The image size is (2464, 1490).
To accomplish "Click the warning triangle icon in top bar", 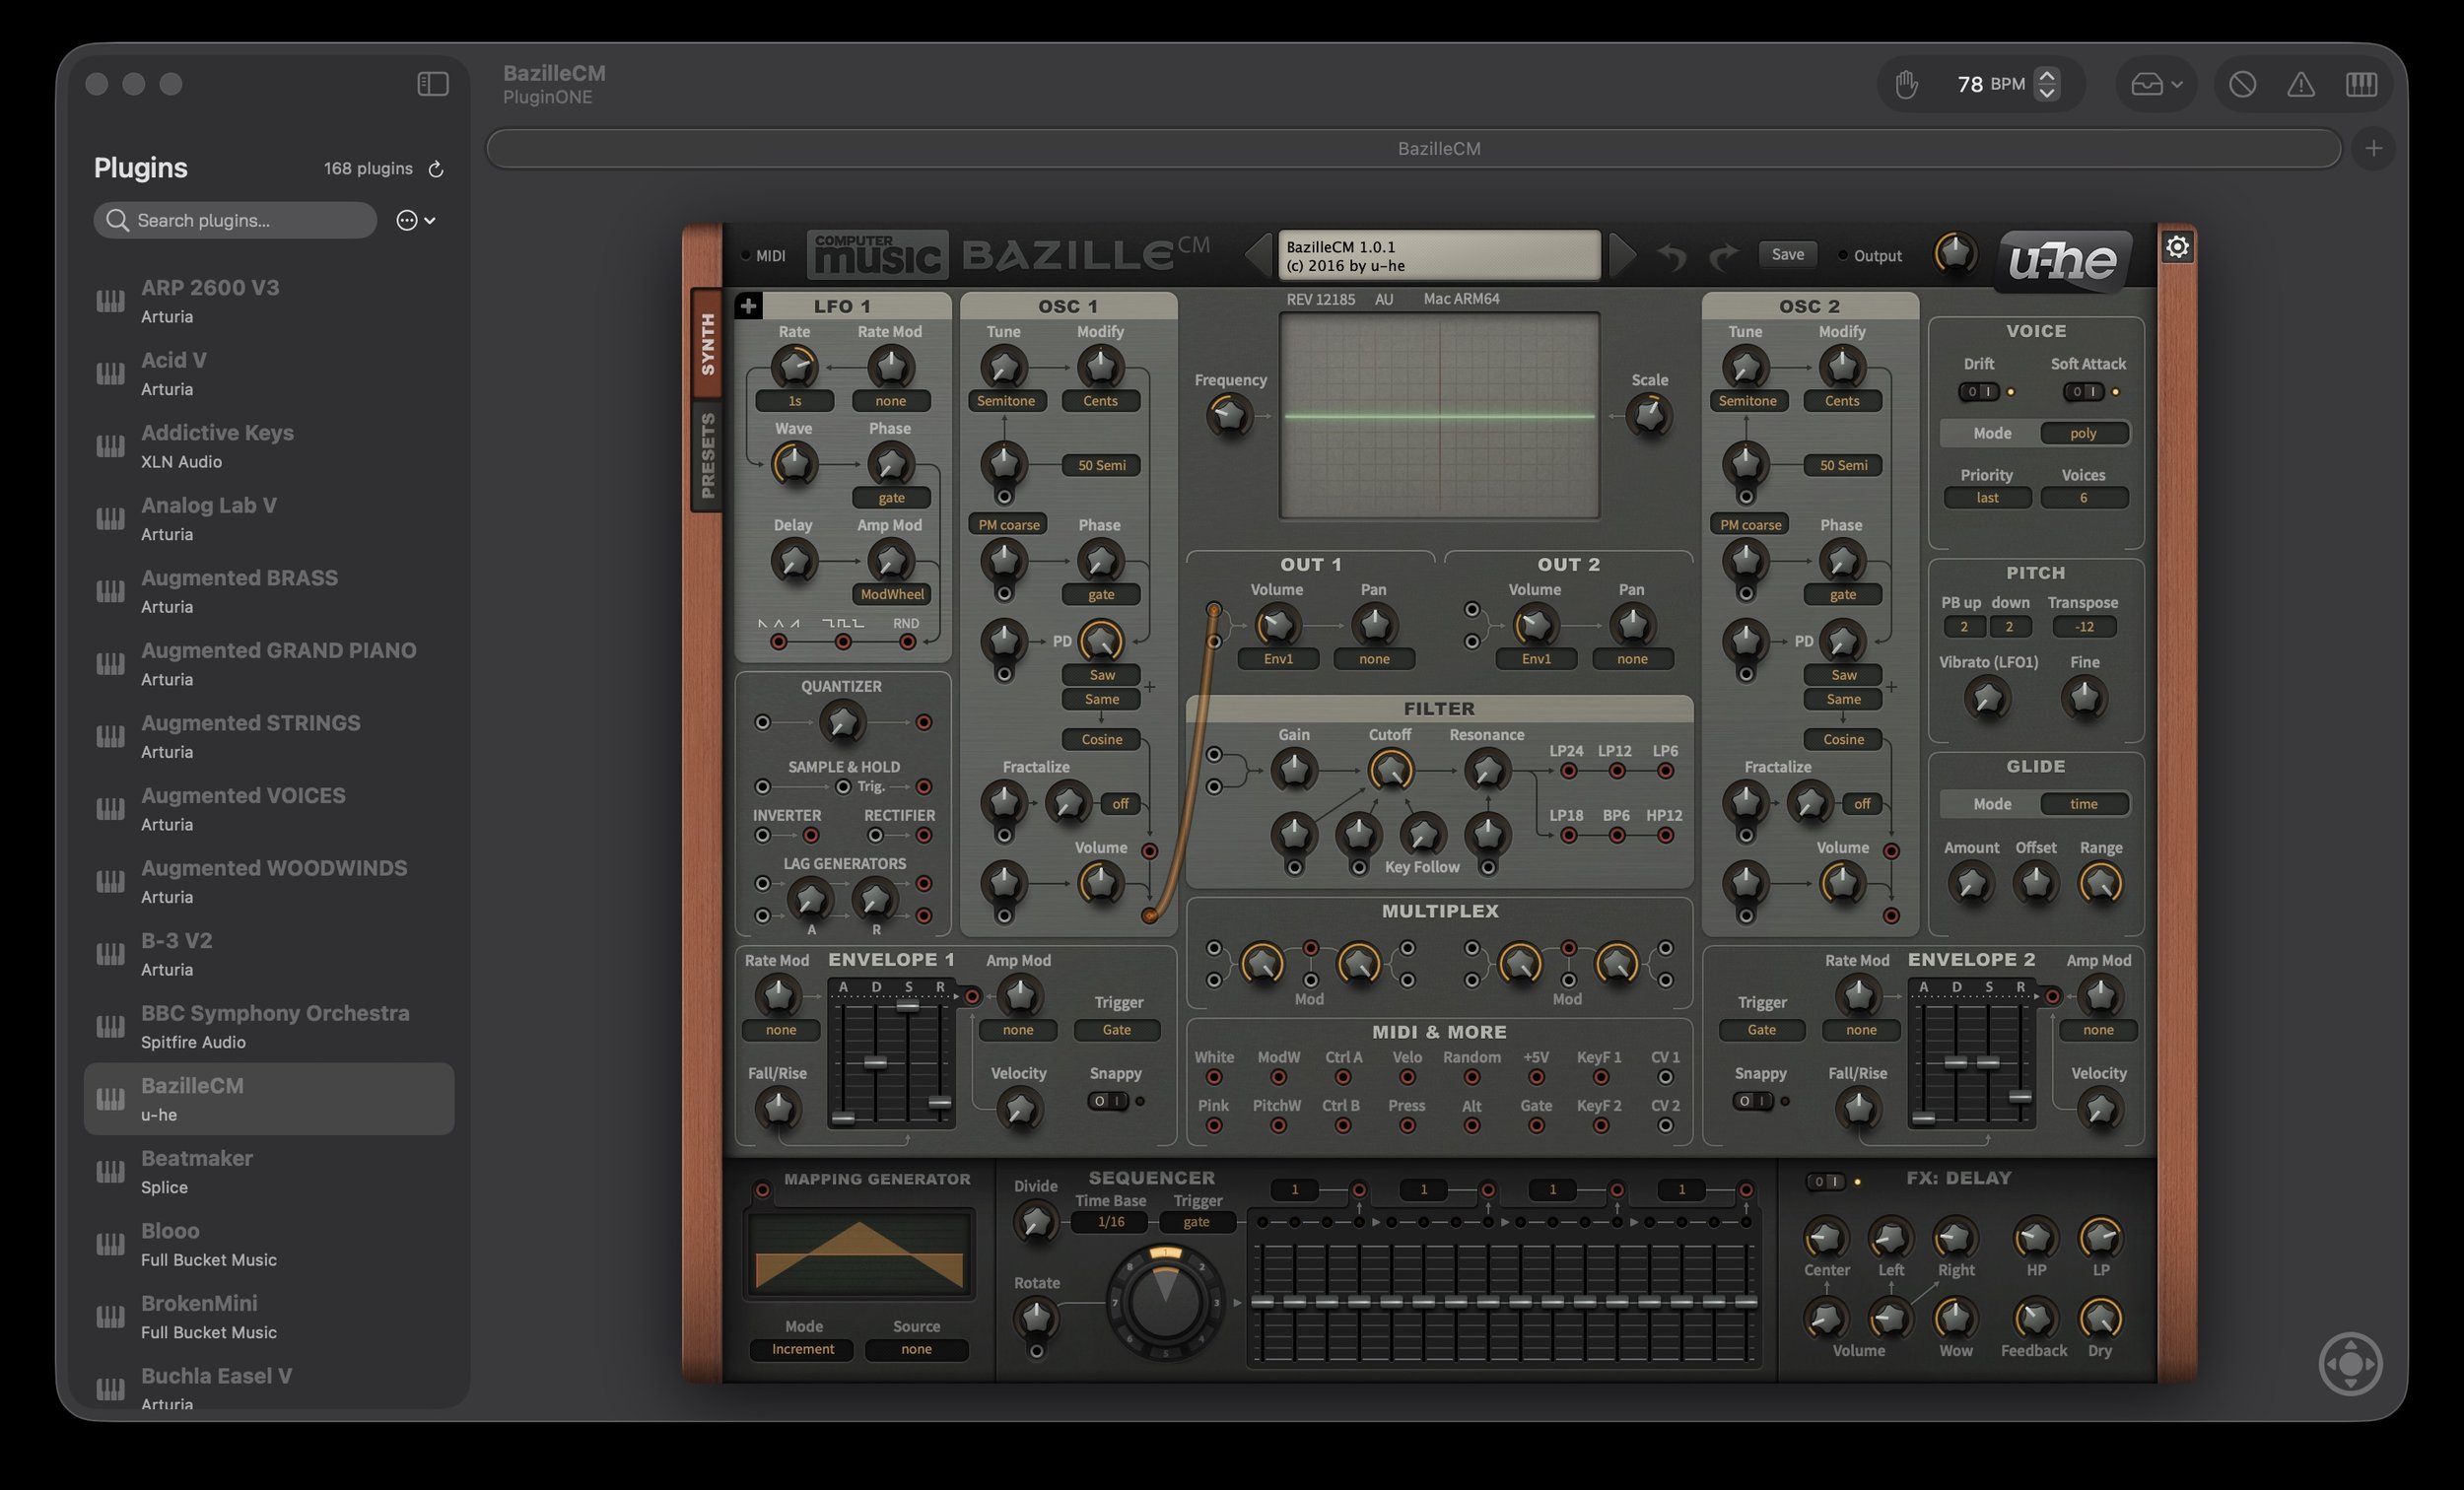I will point(2301,84).
